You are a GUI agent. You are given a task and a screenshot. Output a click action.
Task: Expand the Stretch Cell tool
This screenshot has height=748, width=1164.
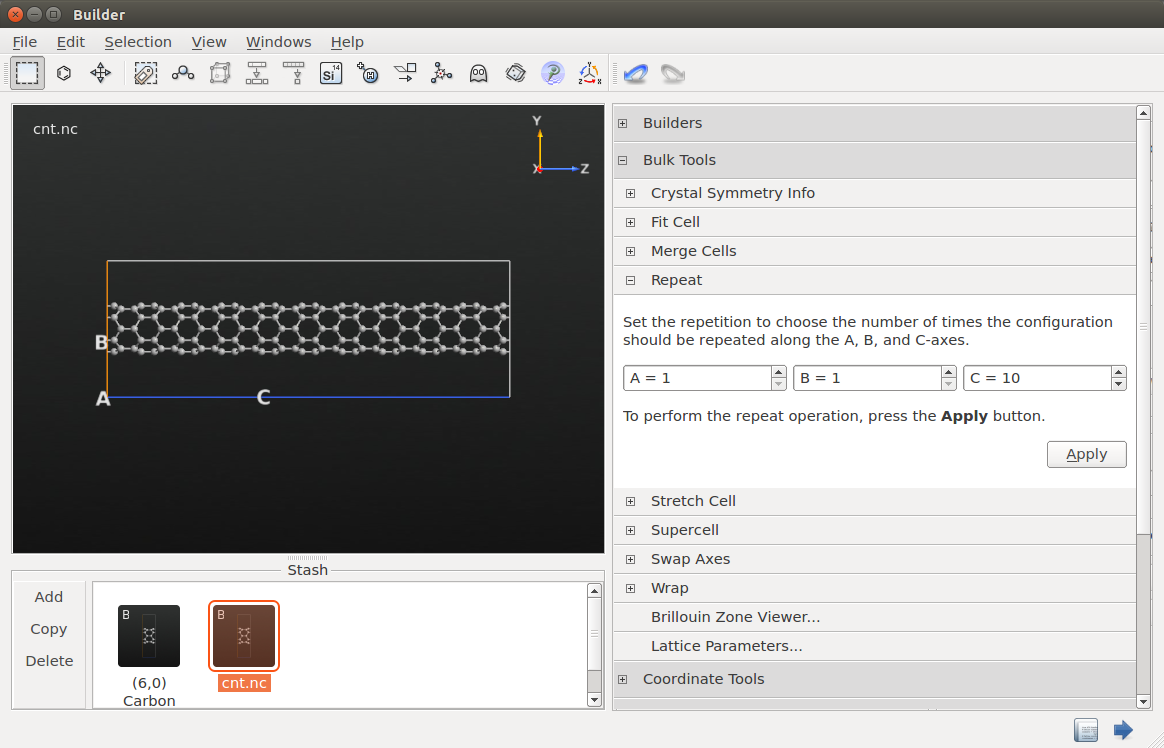tap(630, 501)
